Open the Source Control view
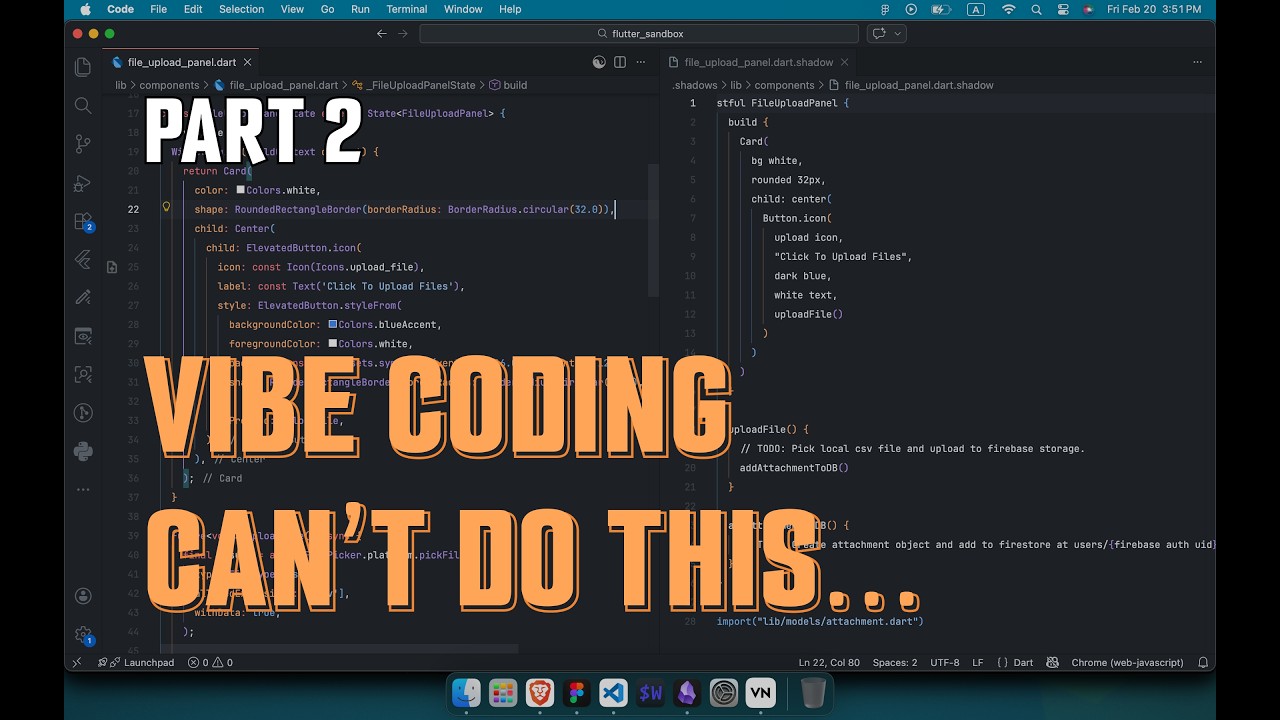This screenshot has width=1280, height=720. coord(83,144)
